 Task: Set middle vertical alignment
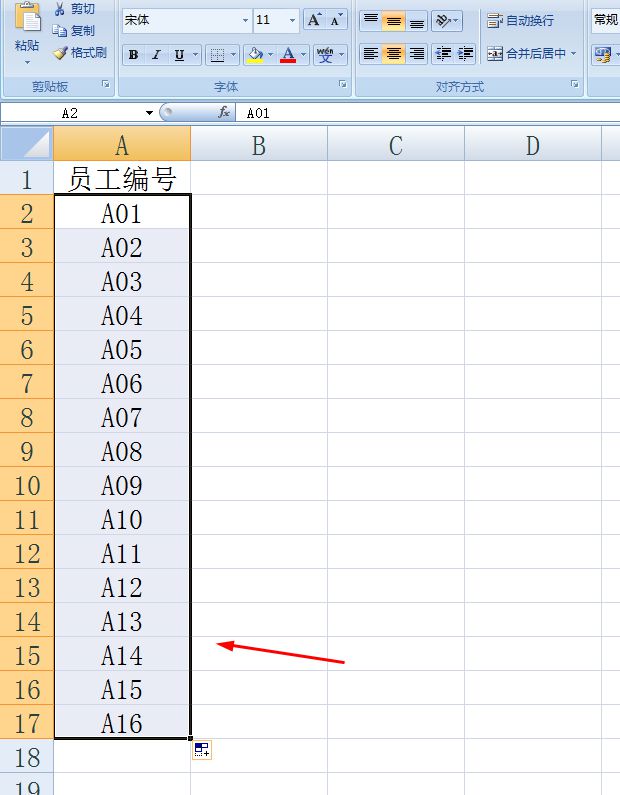click(x=394, y=20)
